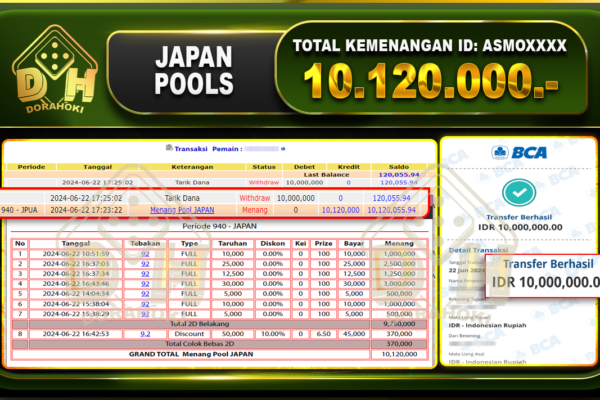Click the Total Colok Bebas 2D label
The image size is (600, 400).
pyautogui.click(x=199, y=344)
